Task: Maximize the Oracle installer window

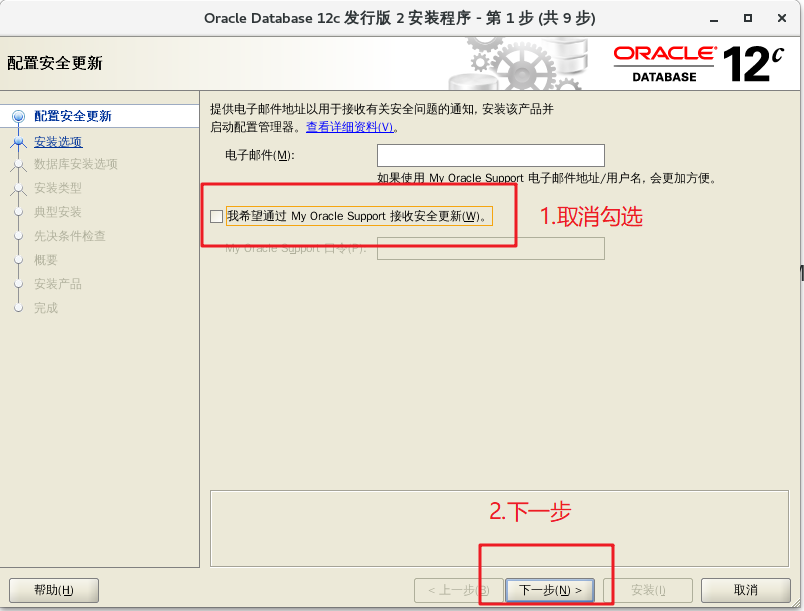Action: point(748,18)
